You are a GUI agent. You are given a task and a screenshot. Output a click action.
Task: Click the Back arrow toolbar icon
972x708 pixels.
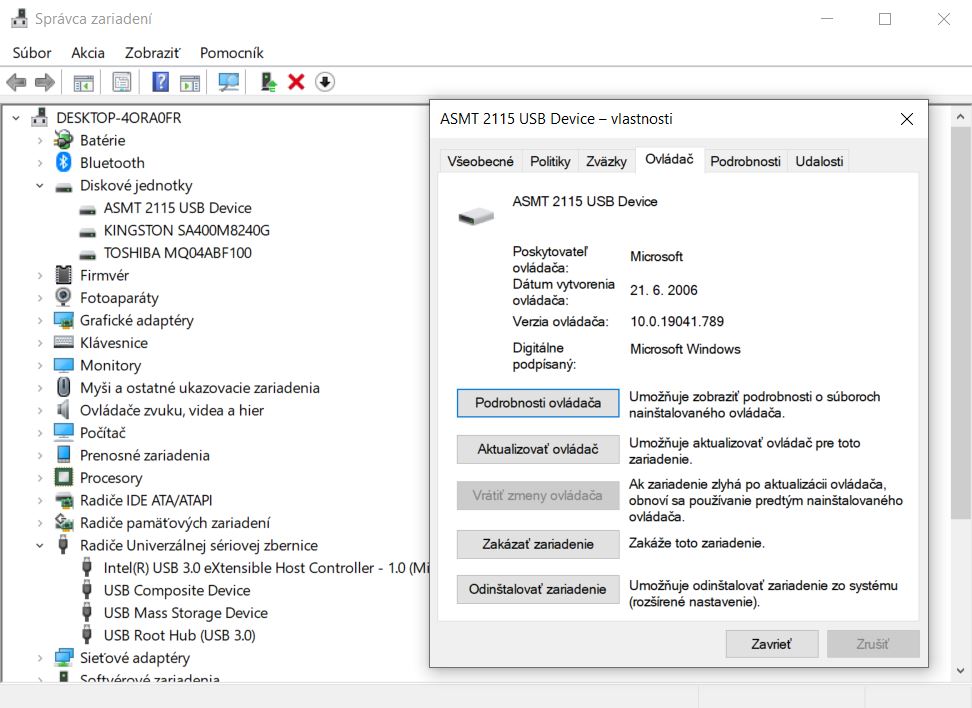click(16, 82)
